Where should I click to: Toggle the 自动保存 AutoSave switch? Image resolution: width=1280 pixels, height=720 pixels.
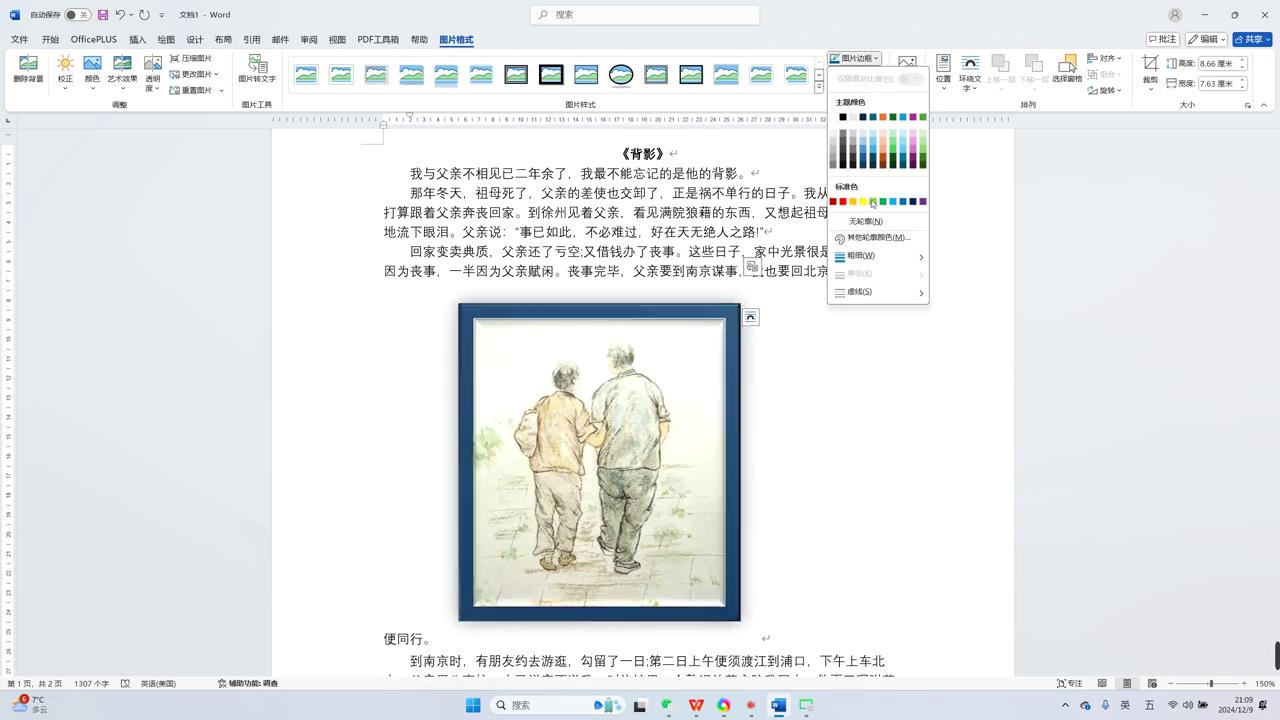click(77, 15)
